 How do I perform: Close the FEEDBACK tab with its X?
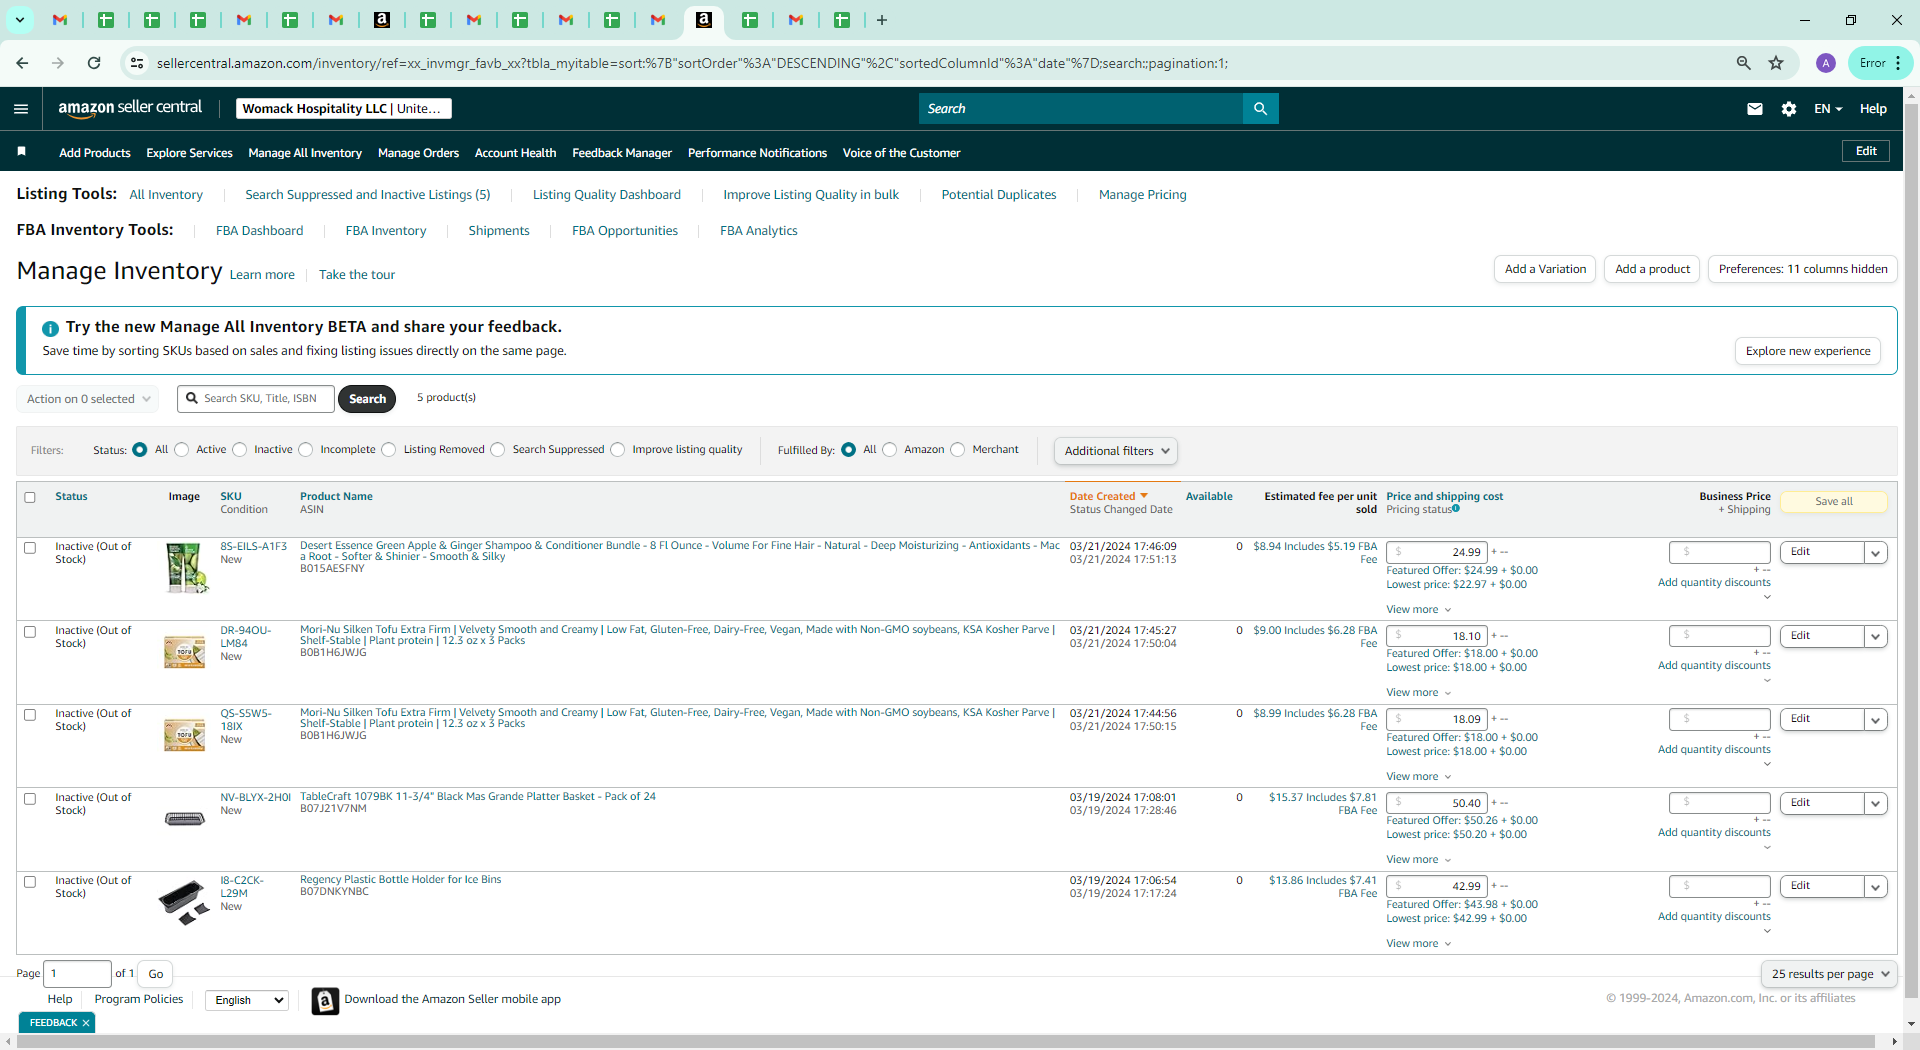(x=86, y=1023)
